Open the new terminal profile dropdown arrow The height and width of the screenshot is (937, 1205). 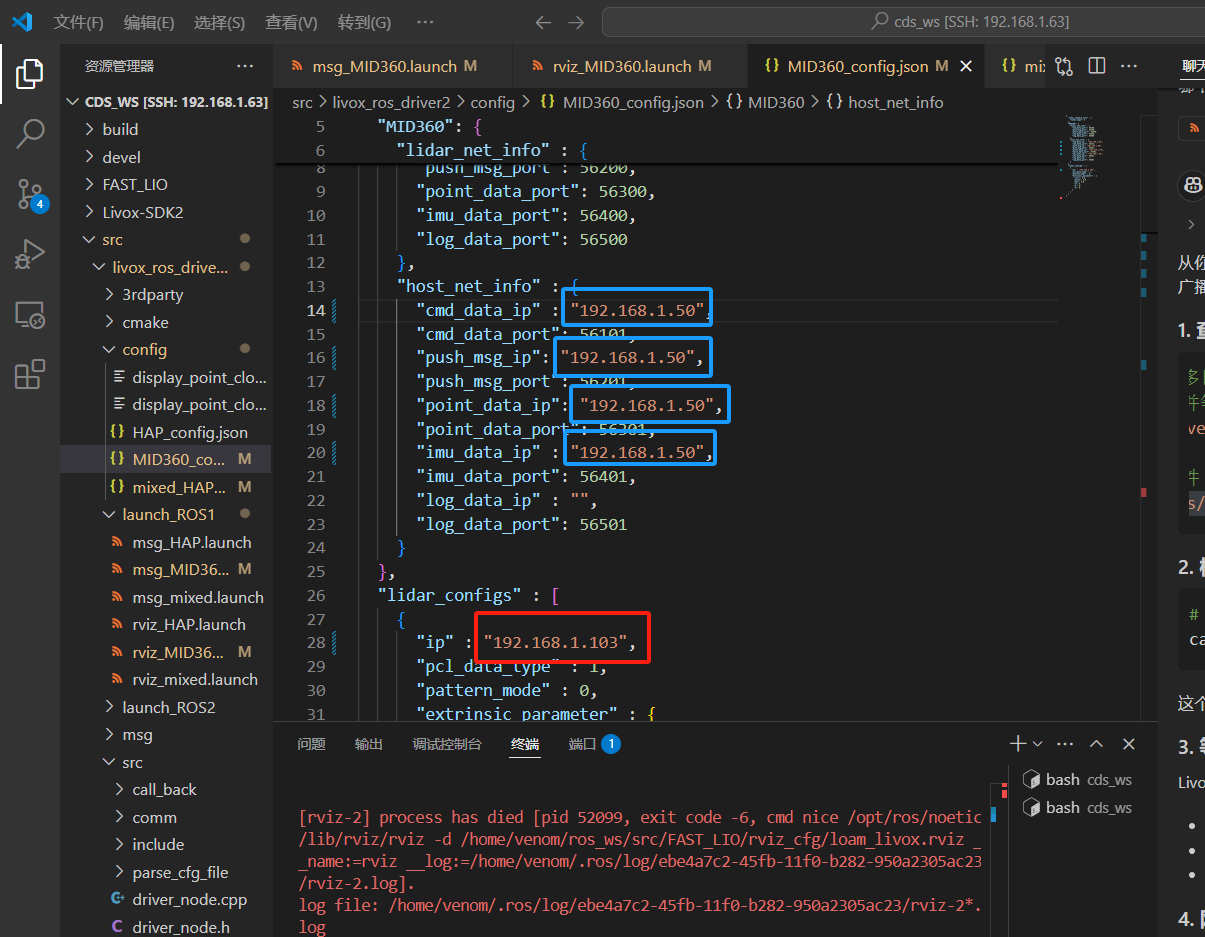[x=1038, y=744]
